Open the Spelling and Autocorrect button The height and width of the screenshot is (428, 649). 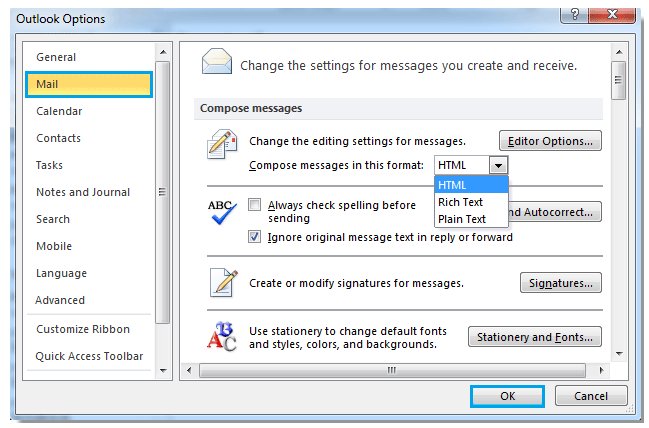[555, 212]
